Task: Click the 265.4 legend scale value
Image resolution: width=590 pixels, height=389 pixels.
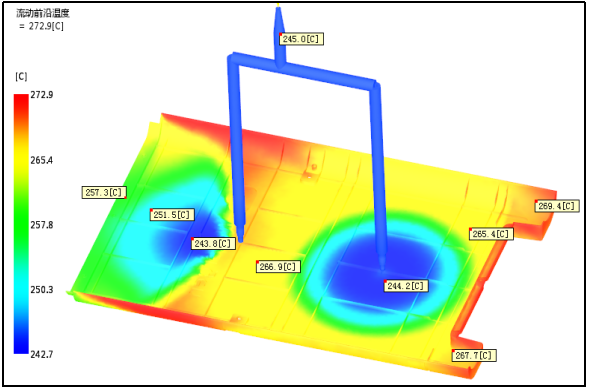Action: coord(42,160)
